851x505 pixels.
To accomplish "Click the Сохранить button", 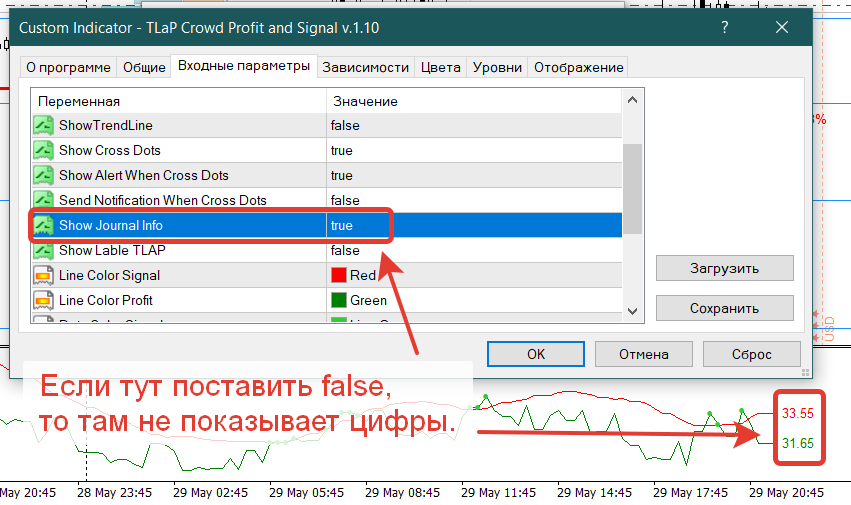I will click(x=725, y=308).
